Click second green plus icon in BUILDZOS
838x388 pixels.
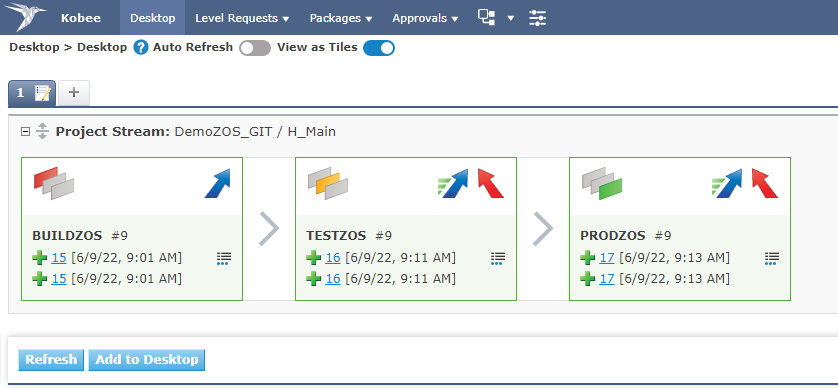click(x=40, y=279)
